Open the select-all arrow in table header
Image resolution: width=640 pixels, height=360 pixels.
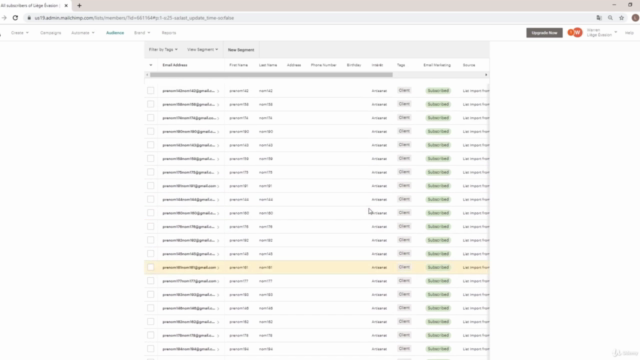pos(151,65)
